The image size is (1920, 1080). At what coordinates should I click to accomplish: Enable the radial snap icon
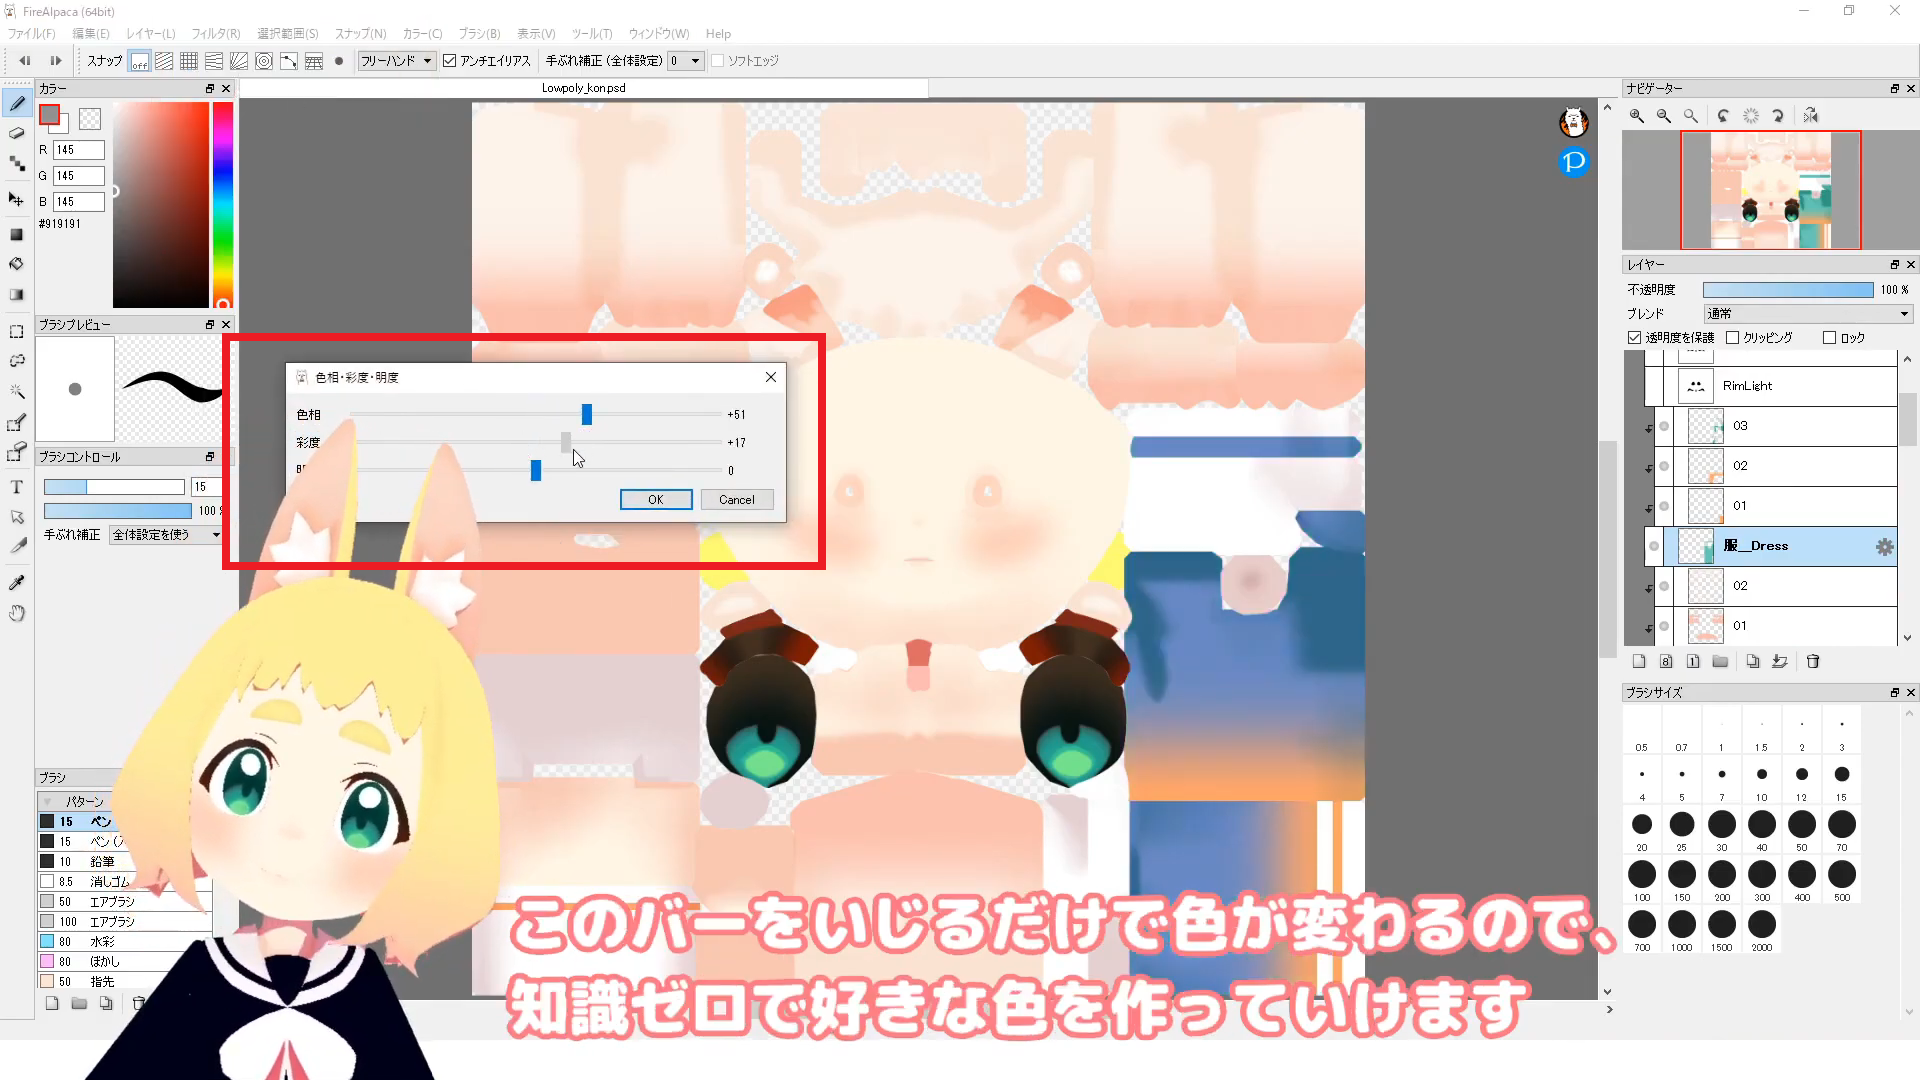tap(239, 61)
